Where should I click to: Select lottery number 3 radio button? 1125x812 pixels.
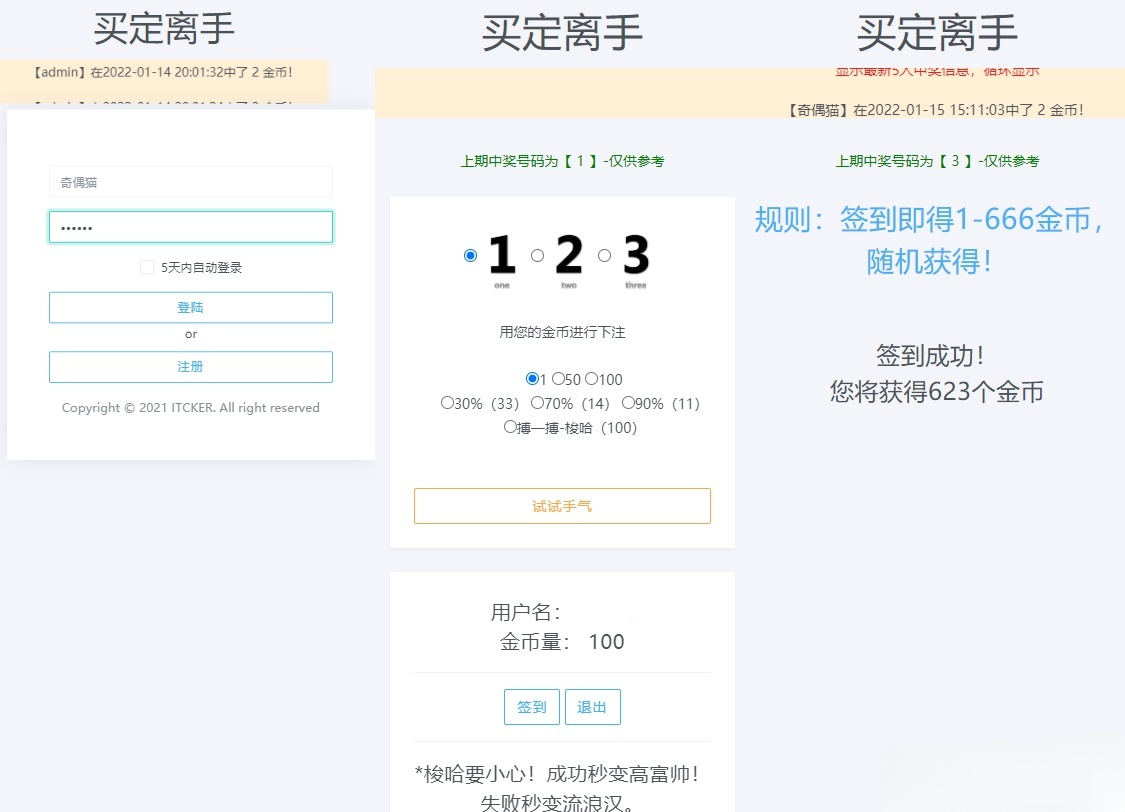[604, 255]
